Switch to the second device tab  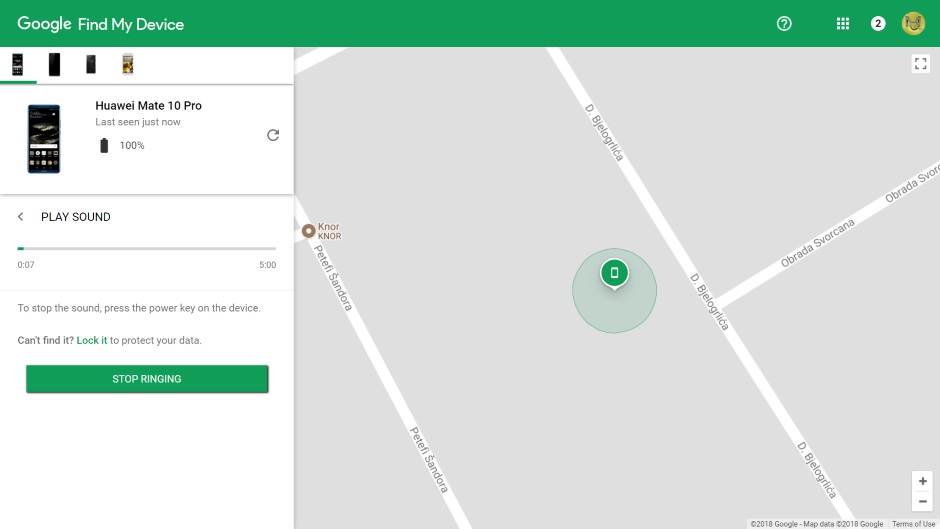pos(54,65)
